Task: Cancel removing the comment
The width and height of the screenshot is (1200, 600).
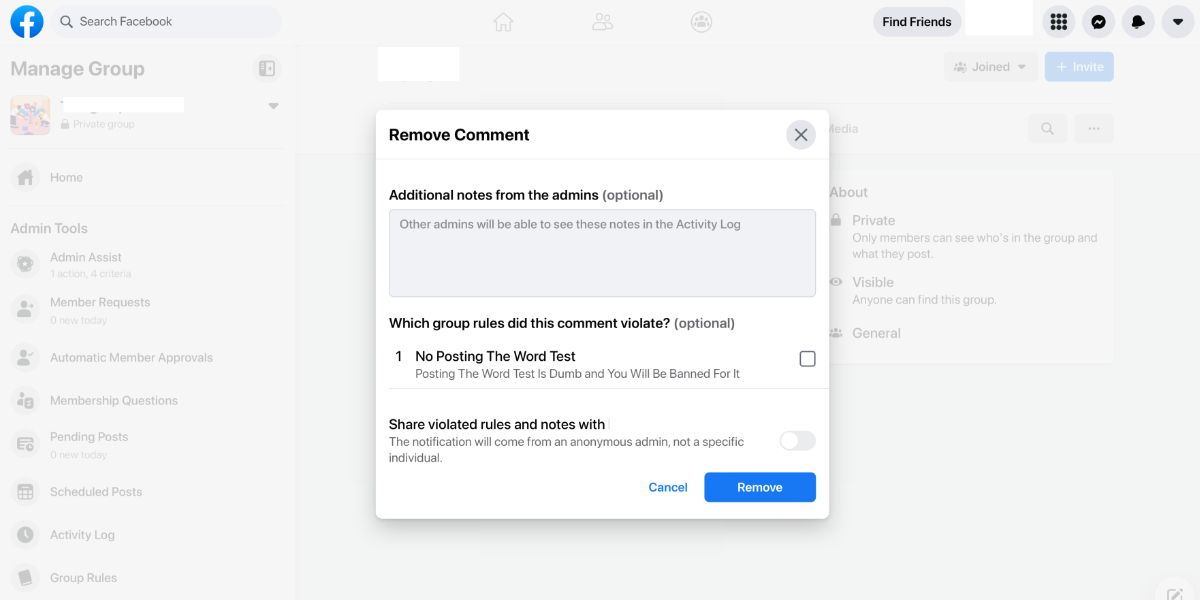Action: 667,487
